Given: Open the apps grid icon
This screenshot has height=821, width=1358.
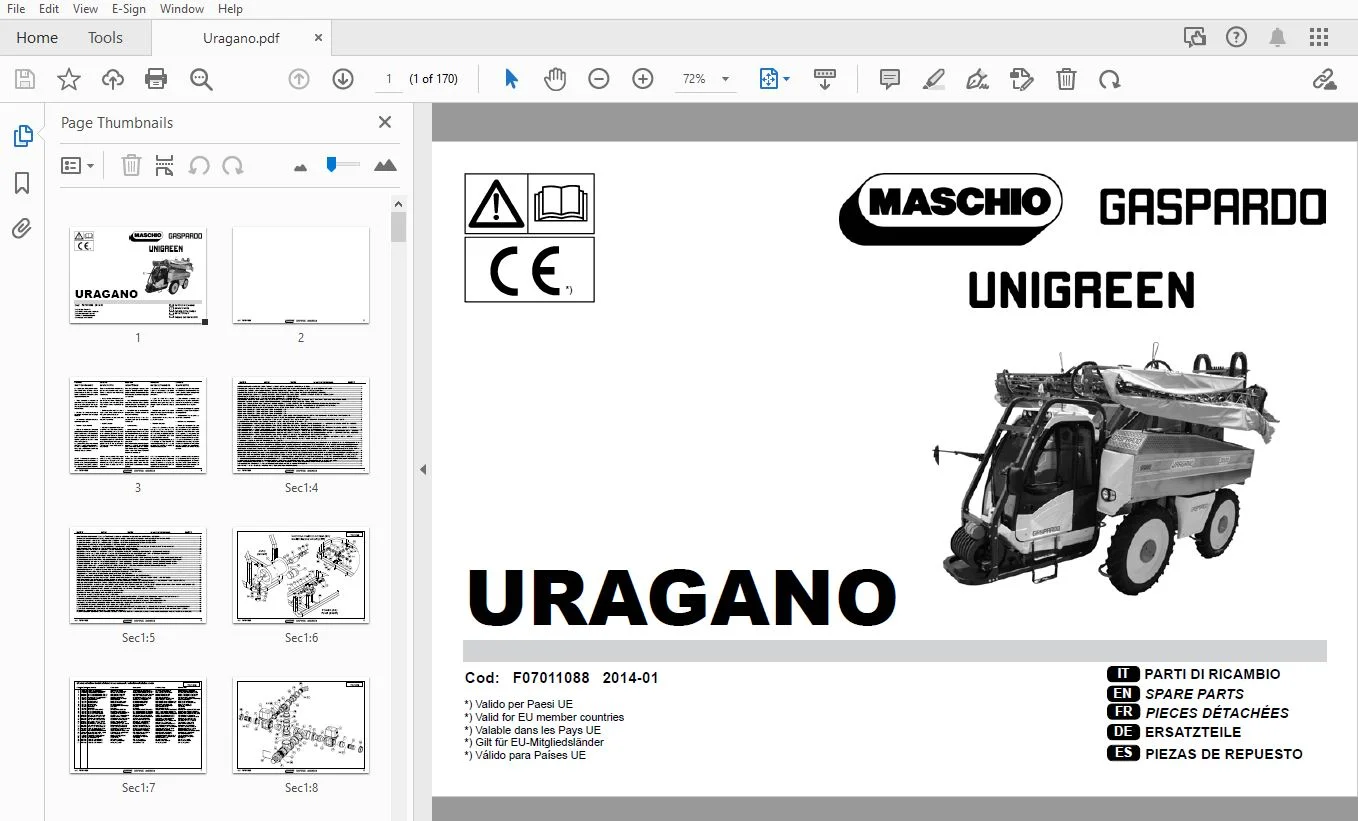Looking at the screenshot, I should pyautogui.click(x=1319, y=38).
